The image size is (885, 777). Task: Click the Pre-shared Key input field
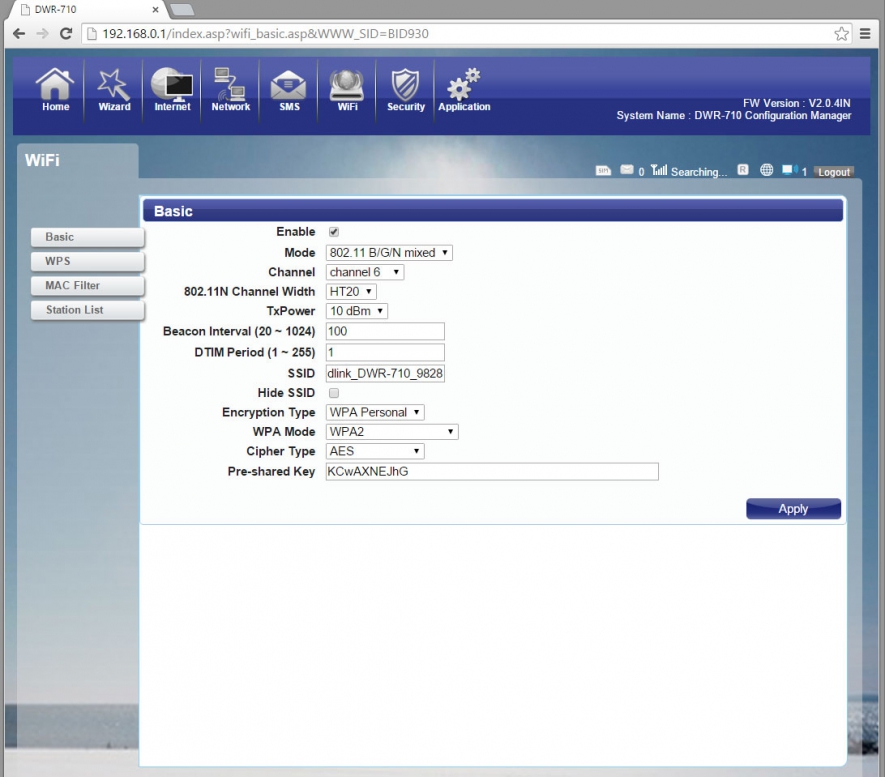click(492, 472)
